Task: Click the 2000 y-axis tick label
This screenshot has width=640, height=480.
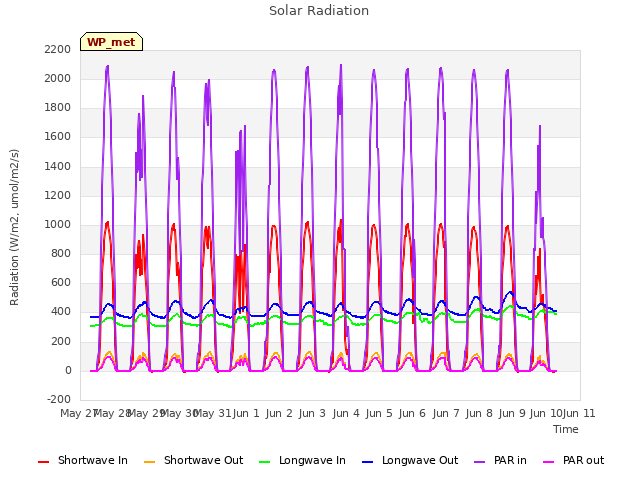Action: click(58, 78)
